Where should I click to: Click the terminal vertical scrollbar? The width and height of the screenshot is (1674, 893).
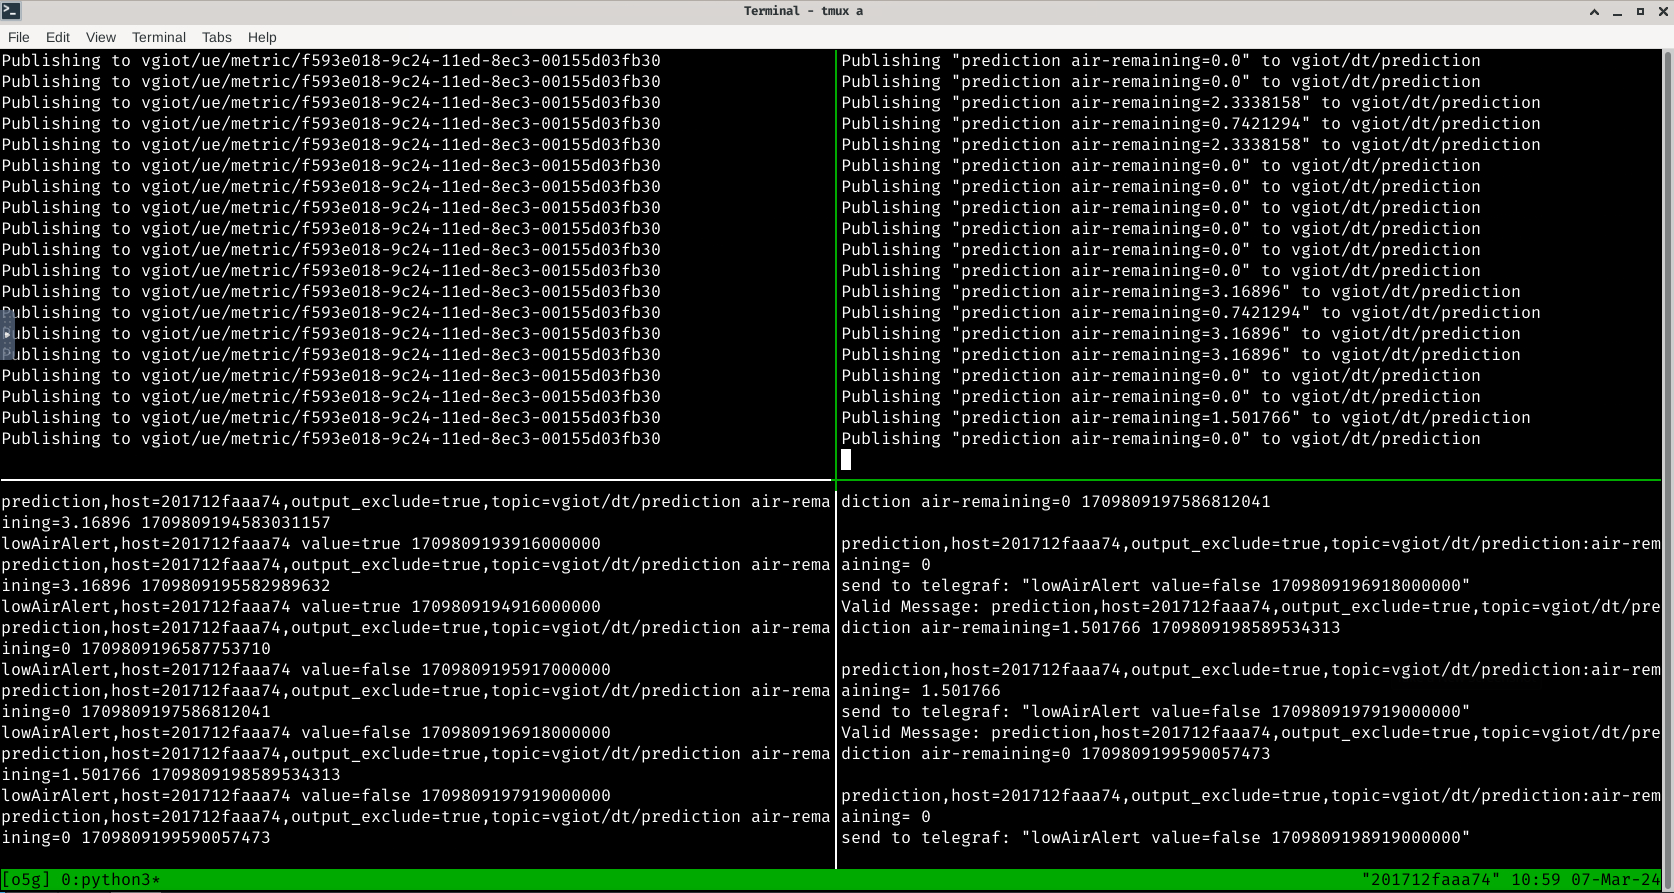[x=1667, y=470]
